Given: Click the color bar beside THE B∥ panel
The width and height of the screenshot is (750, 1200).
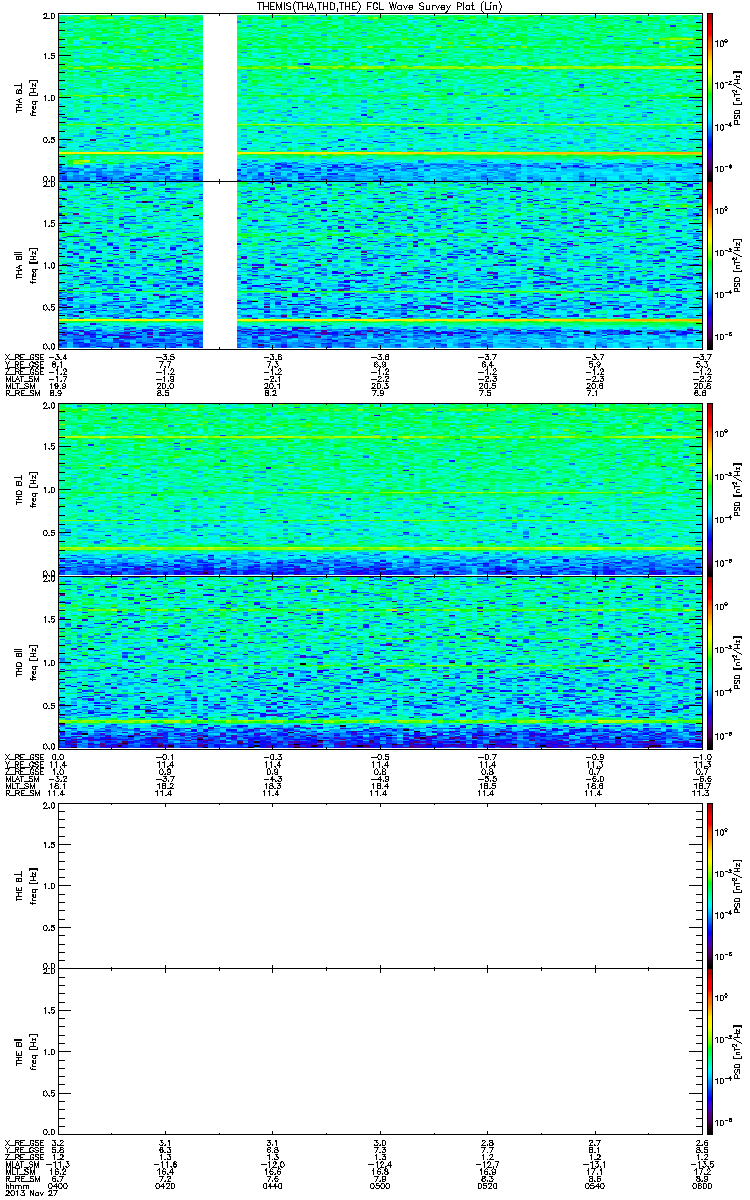Looking at the screenshot, I should 709,1050.
